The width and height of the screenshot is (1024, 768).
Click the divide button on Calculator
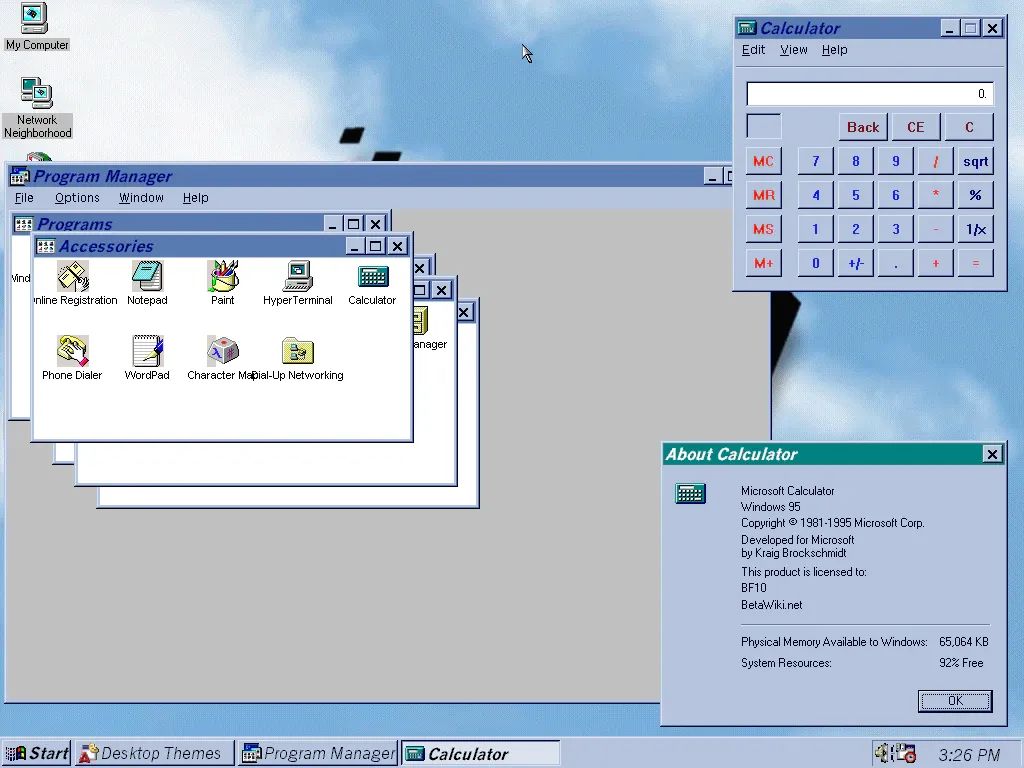(935, 161)
